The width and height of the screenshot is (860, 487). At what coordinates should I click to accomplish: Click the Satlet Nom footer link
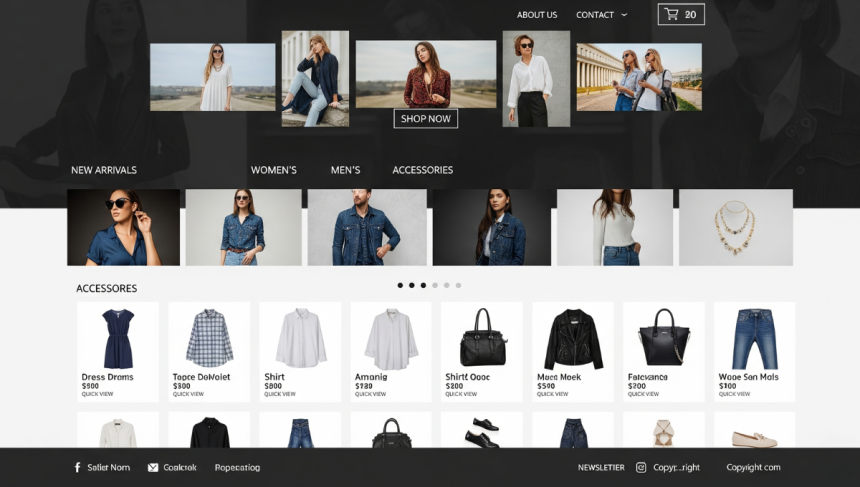[109, 467]
